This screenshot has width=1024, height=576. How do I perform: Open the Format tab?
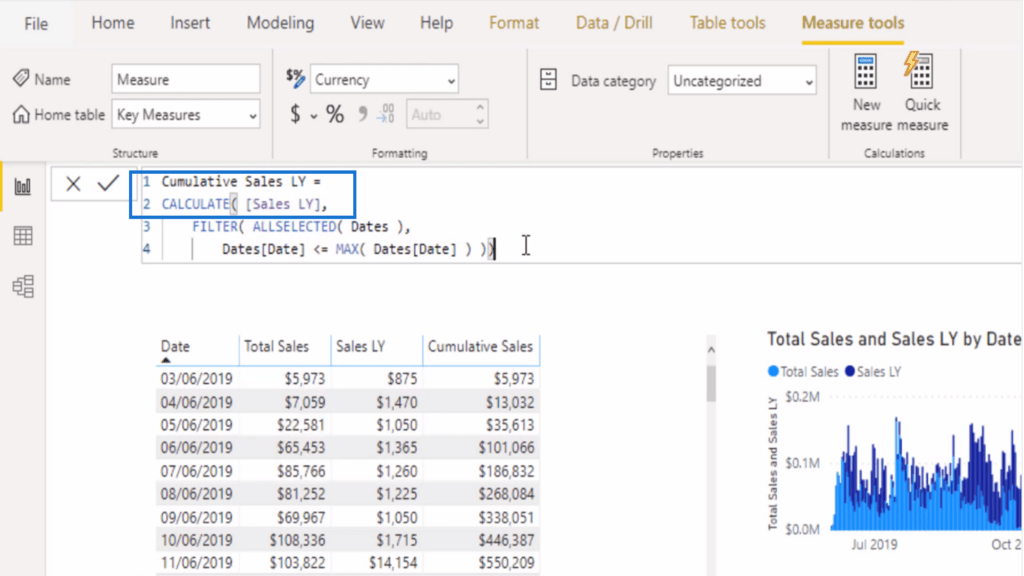click(514, 23)
